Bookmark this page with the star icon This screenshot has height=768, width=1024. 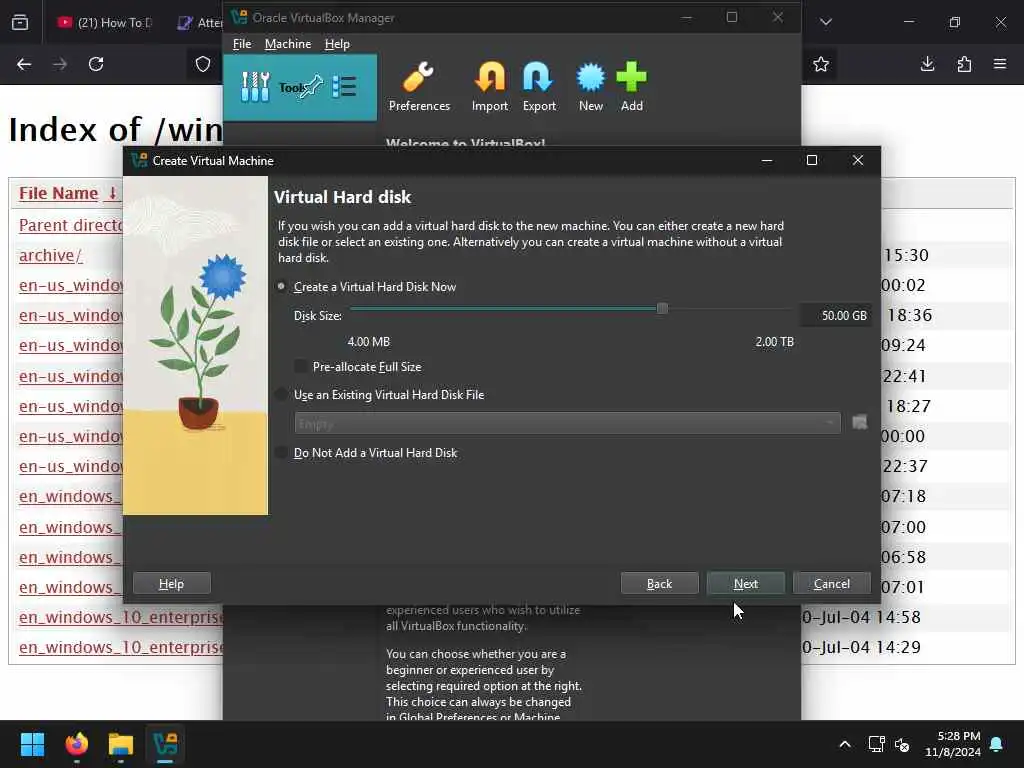[821, 64]
